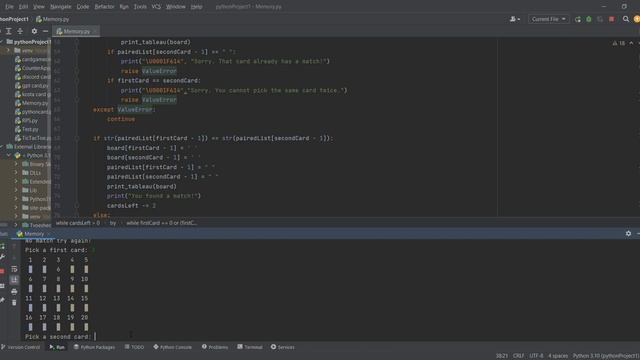Open the Refactor menu
The height and width of the screenshot is (360, 640).
pos(104,7)
